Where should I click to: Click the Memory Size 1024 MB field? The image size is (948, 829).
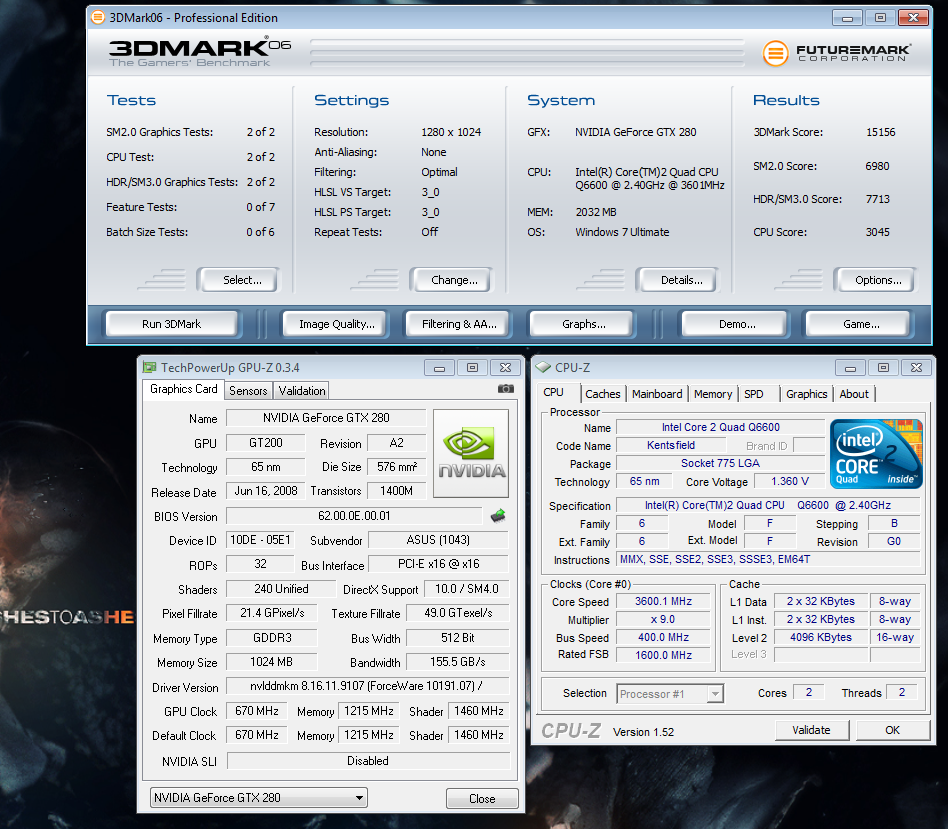[x=271, y=662]
